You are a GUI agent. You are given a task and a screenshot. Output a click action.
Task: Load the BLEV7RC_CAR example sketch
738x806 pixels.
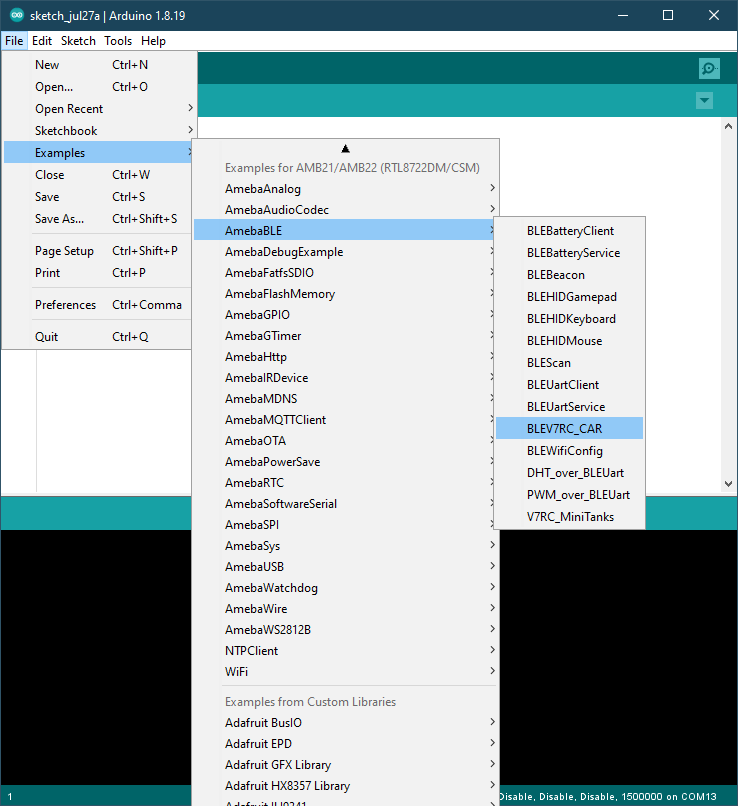pyautogui.click(x=569, y=429)
